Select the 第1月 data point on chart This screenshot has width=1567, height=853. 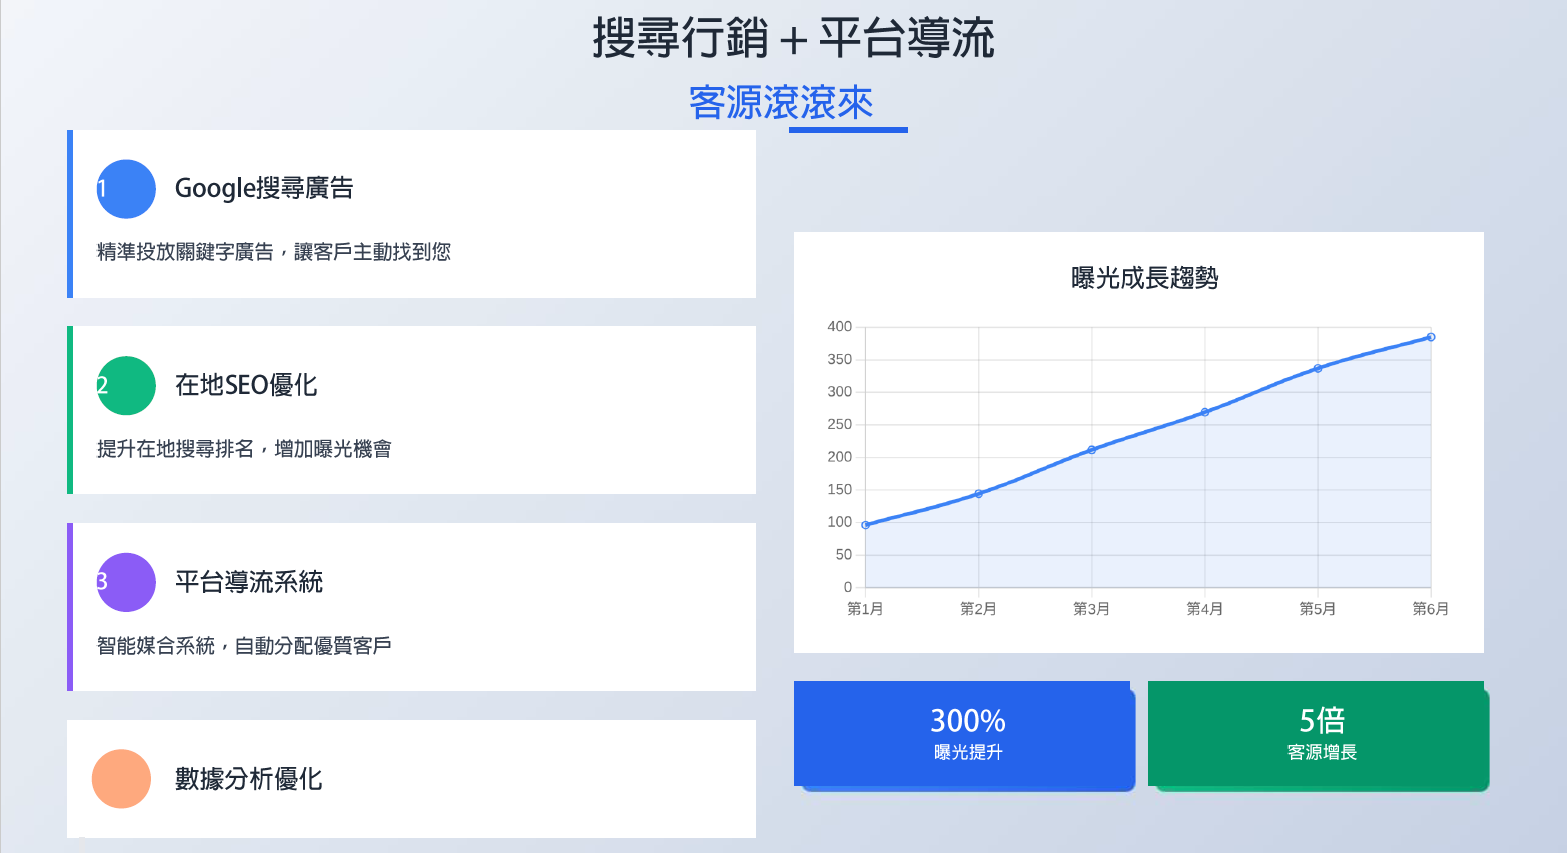click(866, 525)
